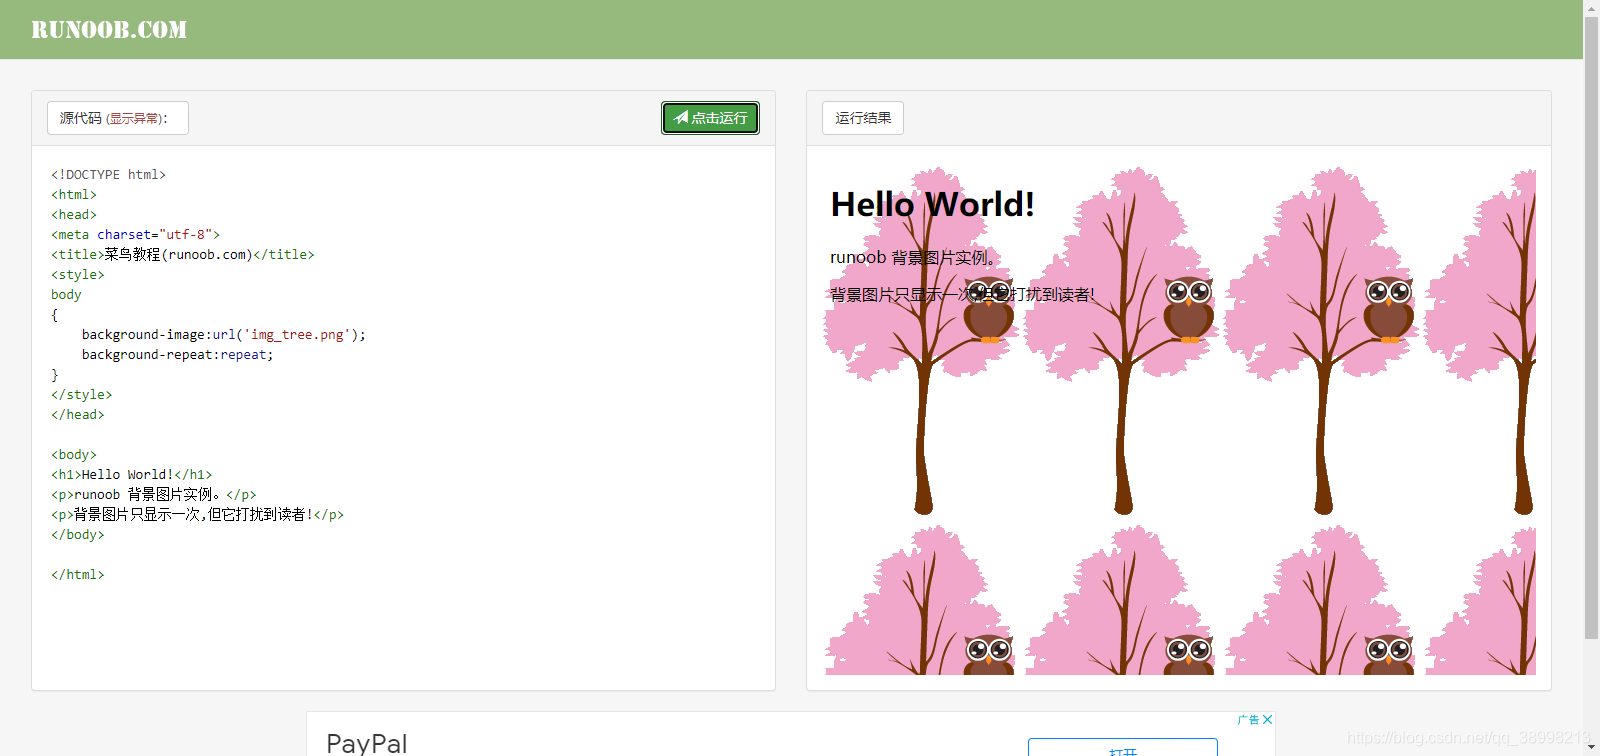
Task: Click the code line with 背景图片只显示一次
Action: [198, 515]
